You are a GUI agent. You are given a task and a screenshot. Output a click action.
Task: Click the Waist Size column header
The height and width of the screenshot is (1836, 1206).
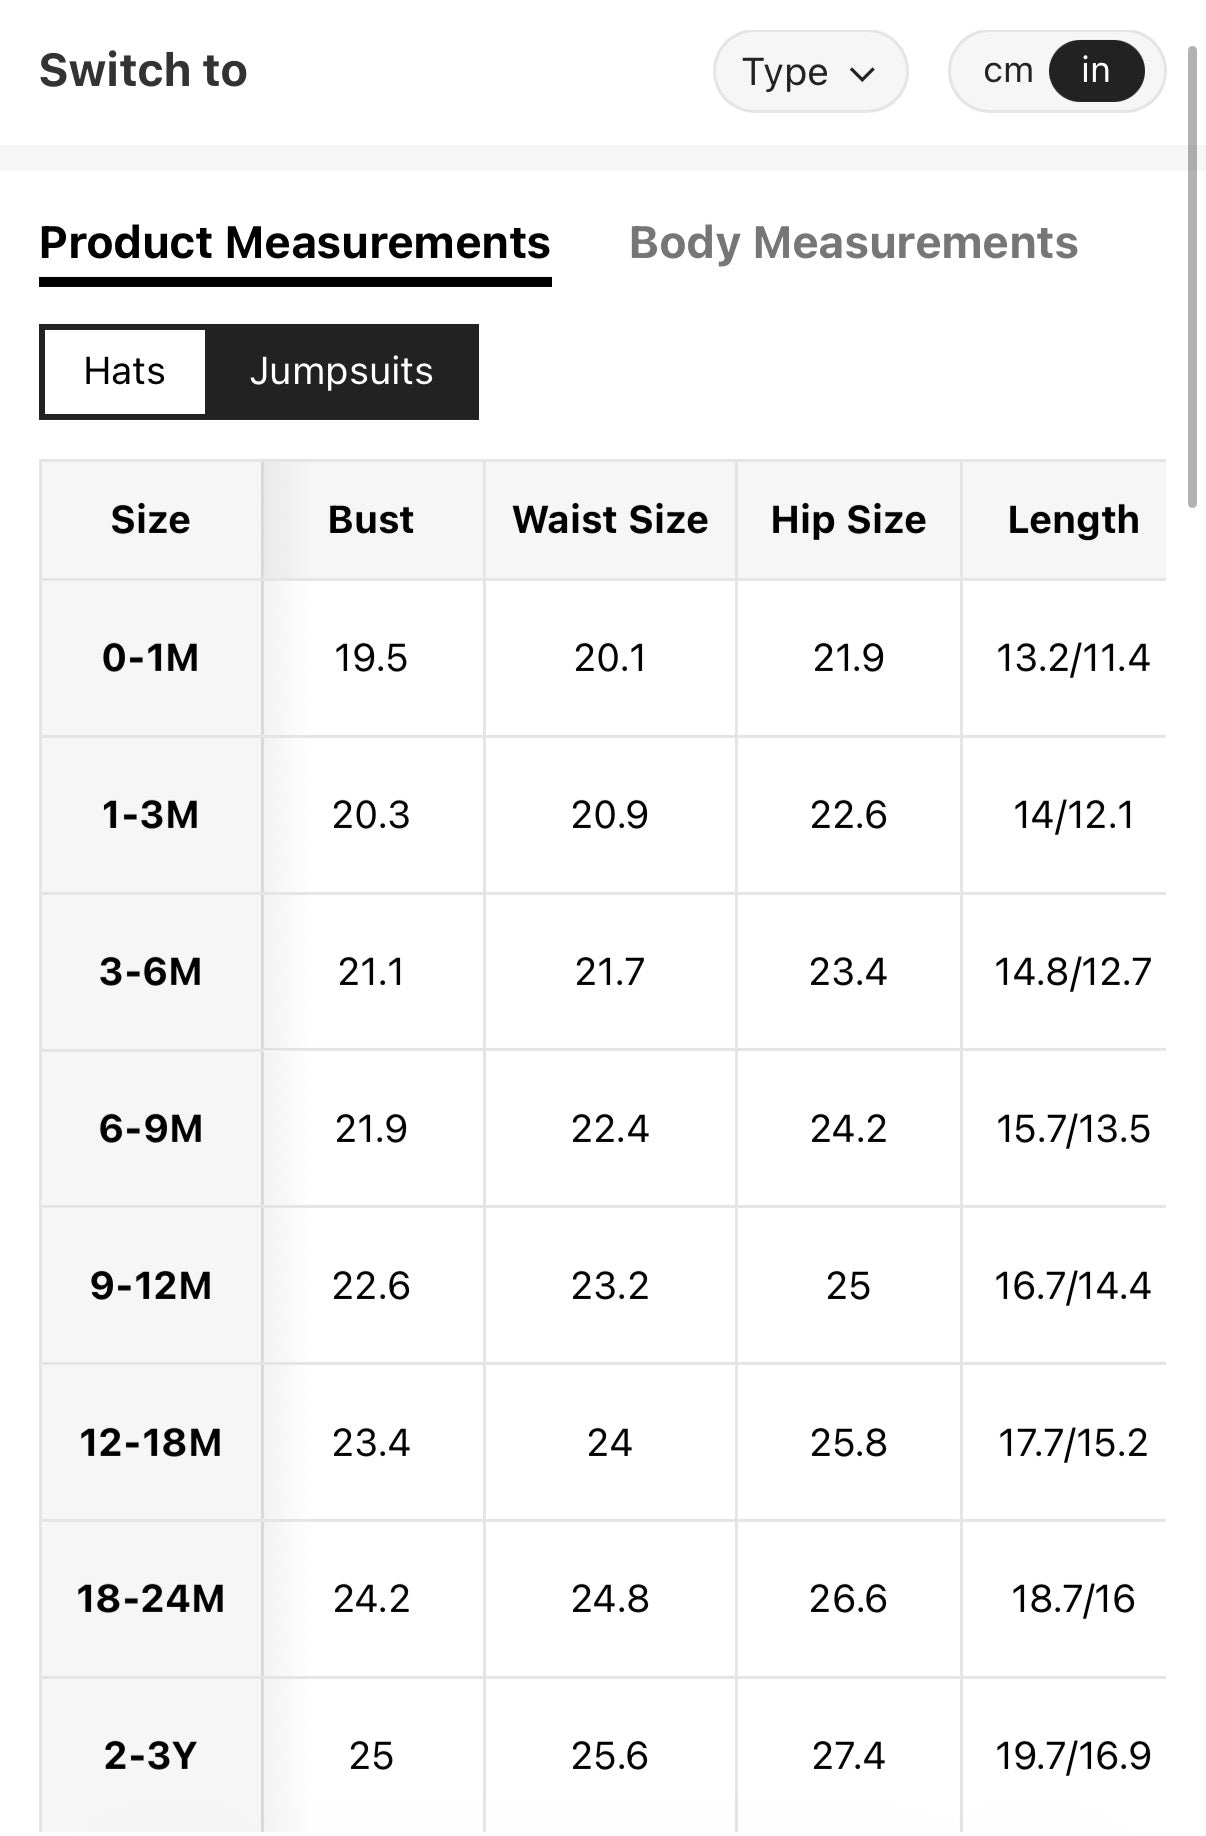coord(610,520)
